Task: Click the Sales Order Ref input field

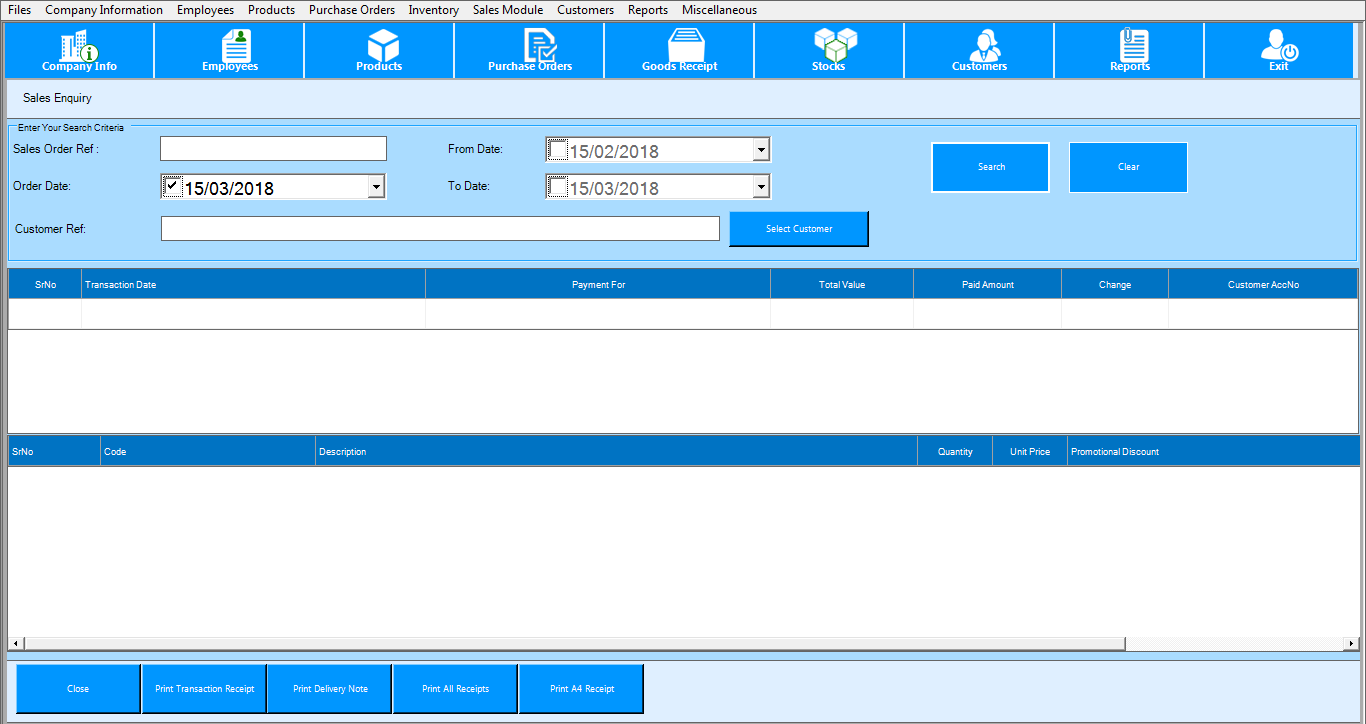Action: (x=273, y=149)
